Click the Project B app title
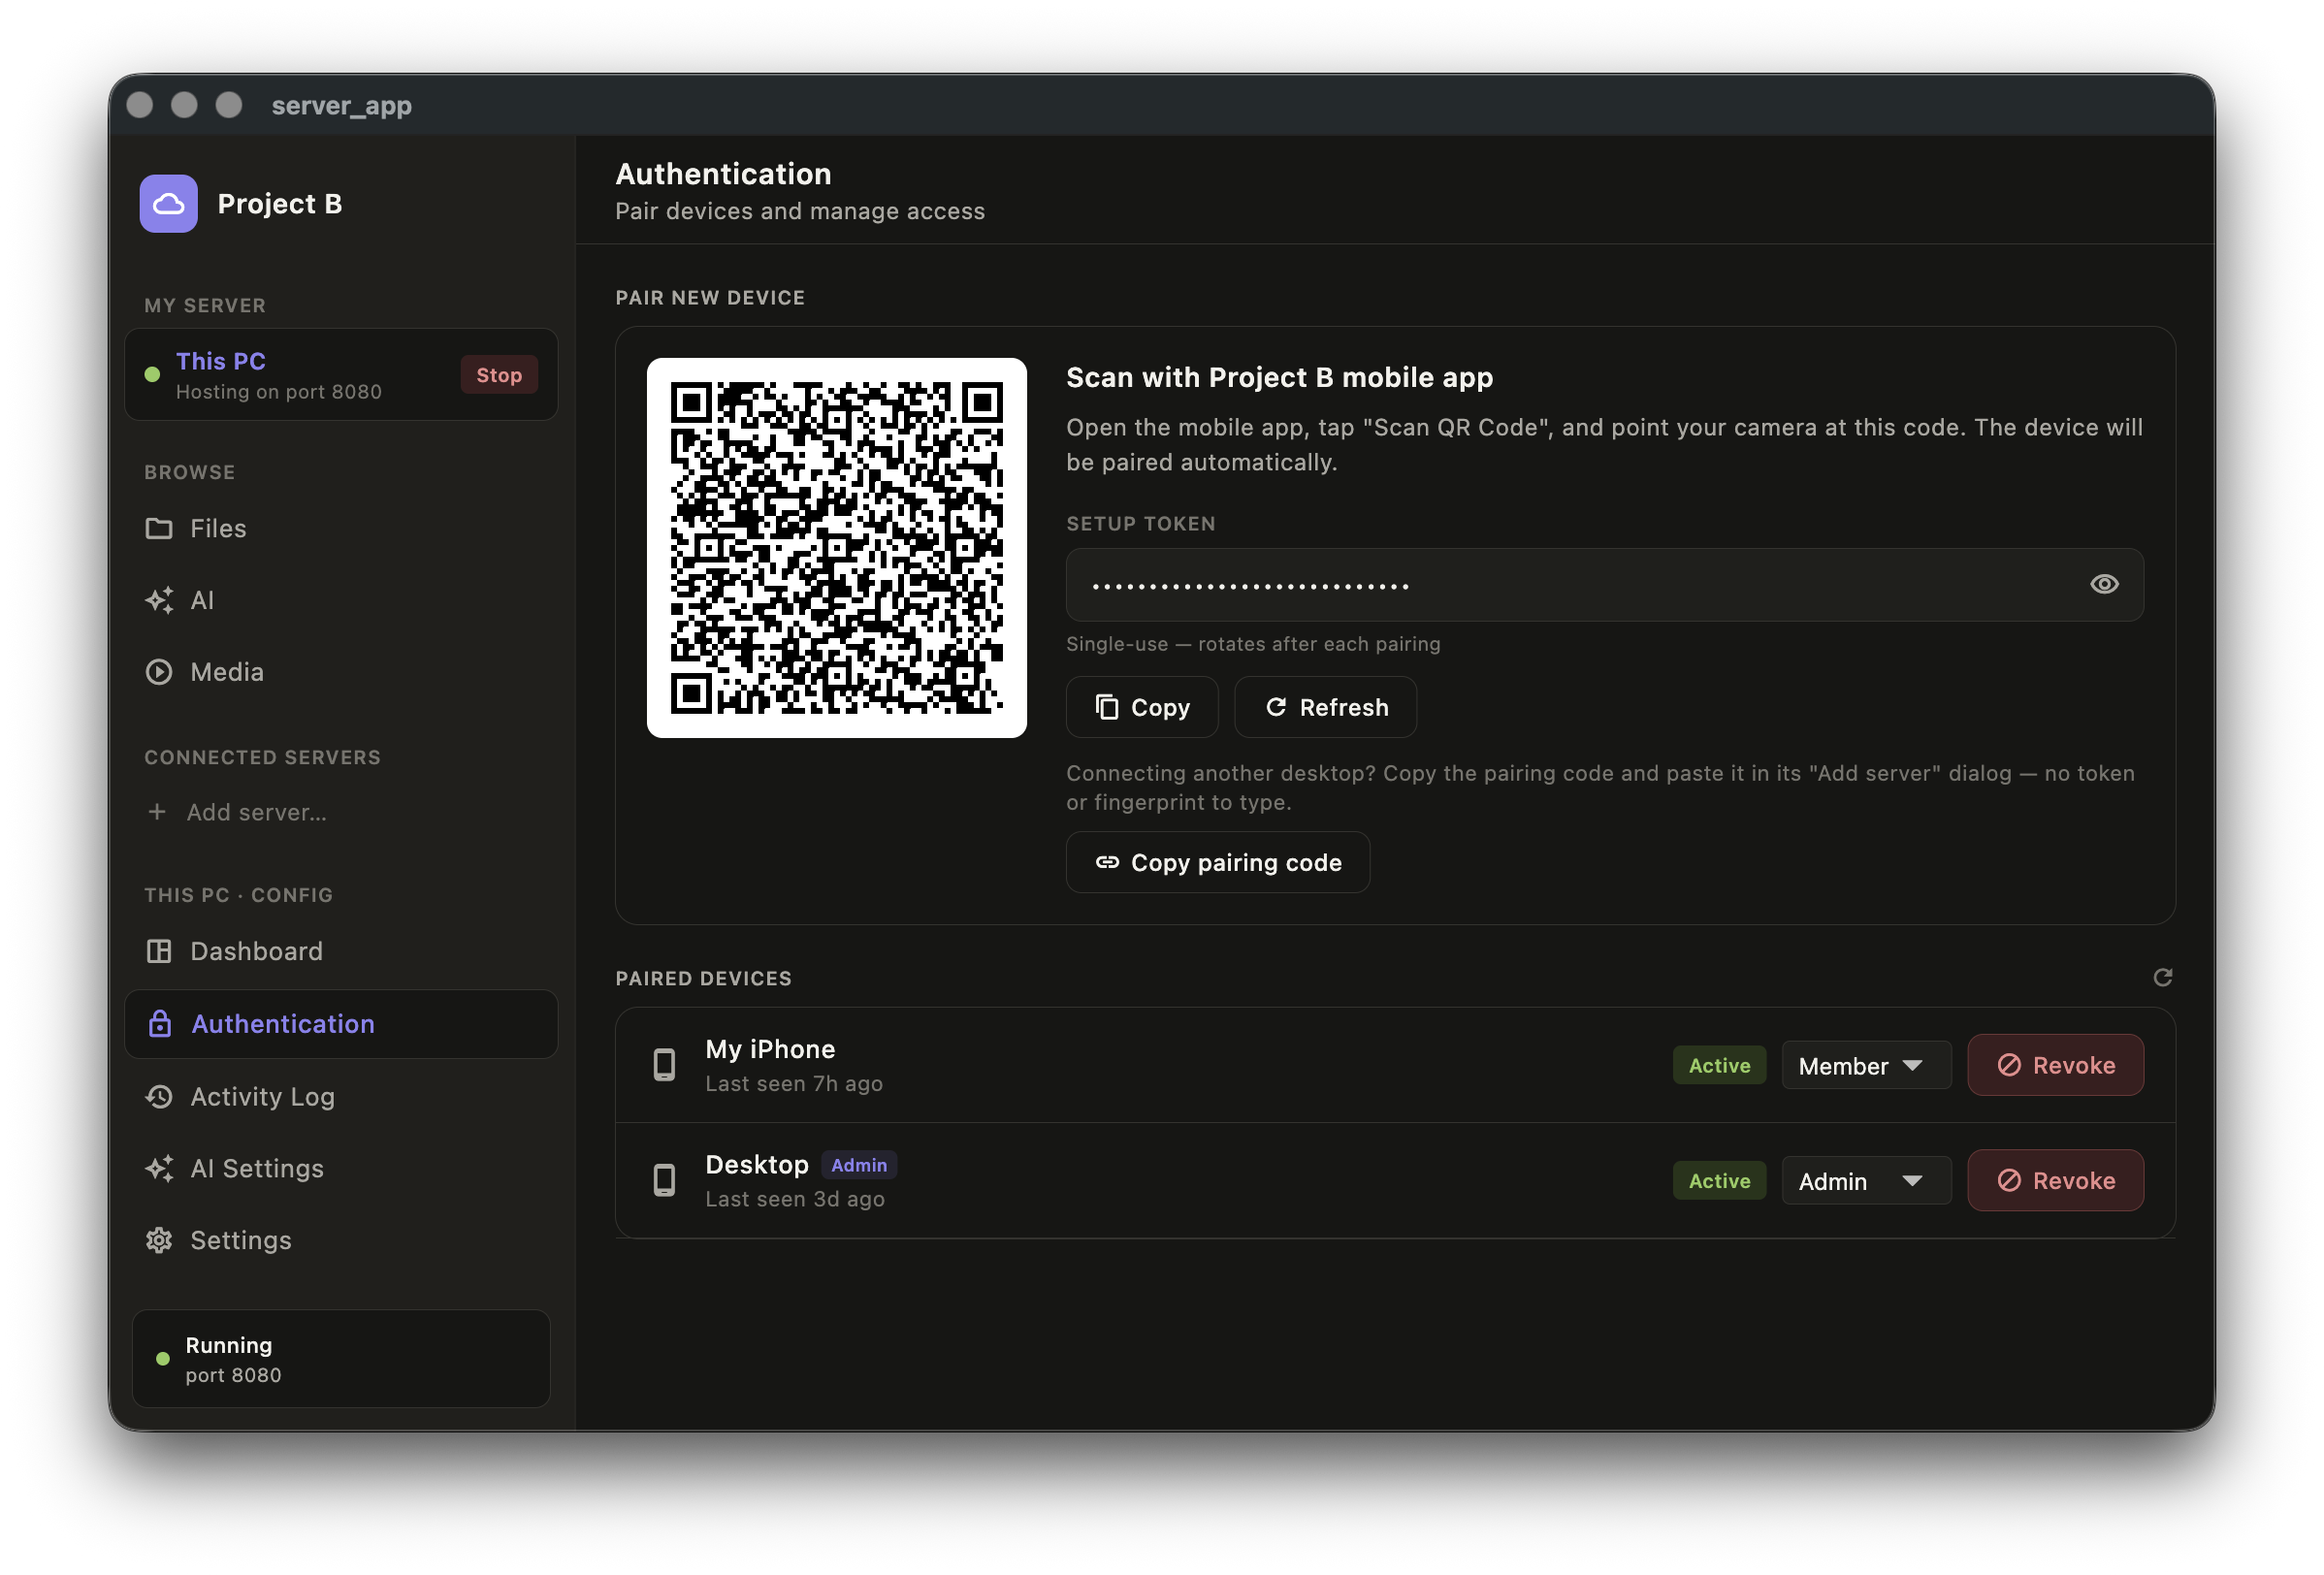Viewport: 2324px width, 1575px height. [x=280, y=204]
